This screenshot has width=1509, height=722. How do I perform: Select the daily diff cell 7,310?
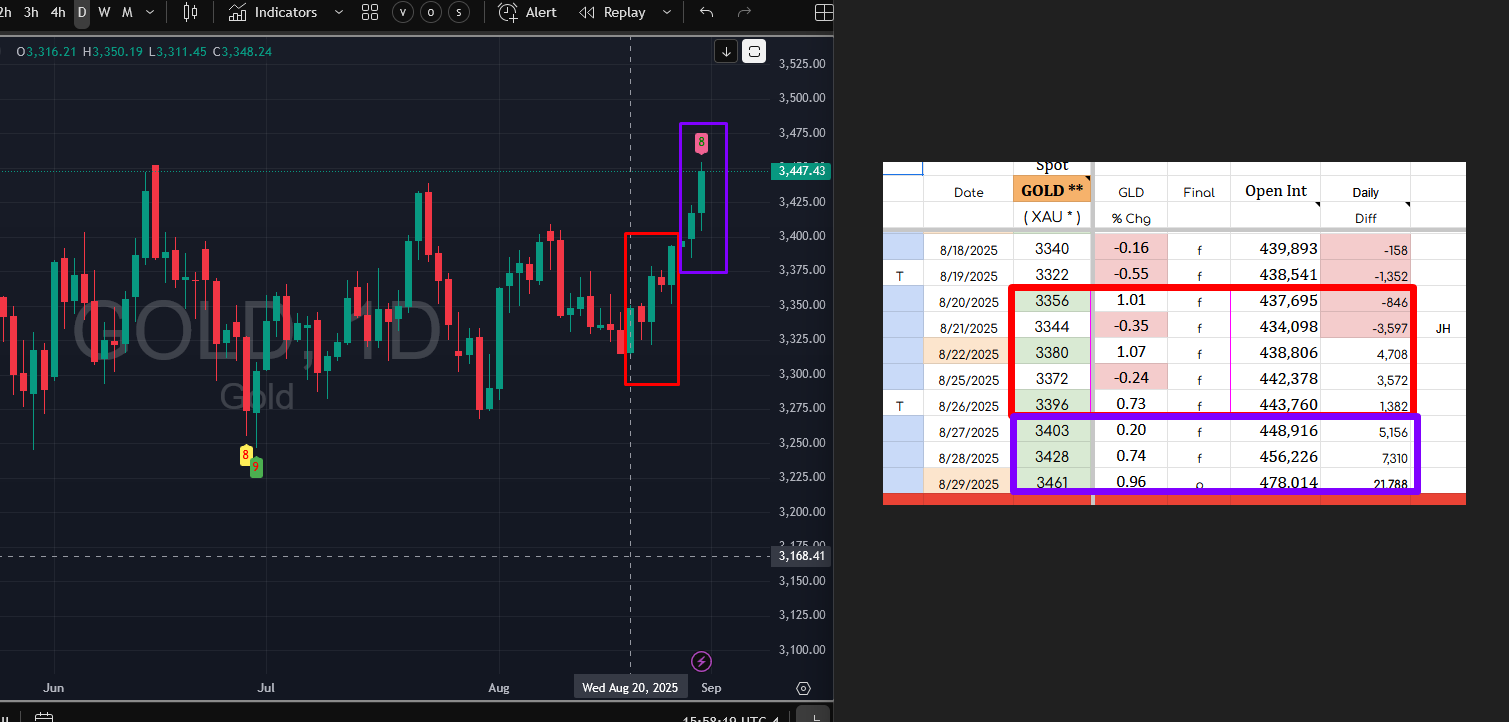click(x=1365, y=458)
